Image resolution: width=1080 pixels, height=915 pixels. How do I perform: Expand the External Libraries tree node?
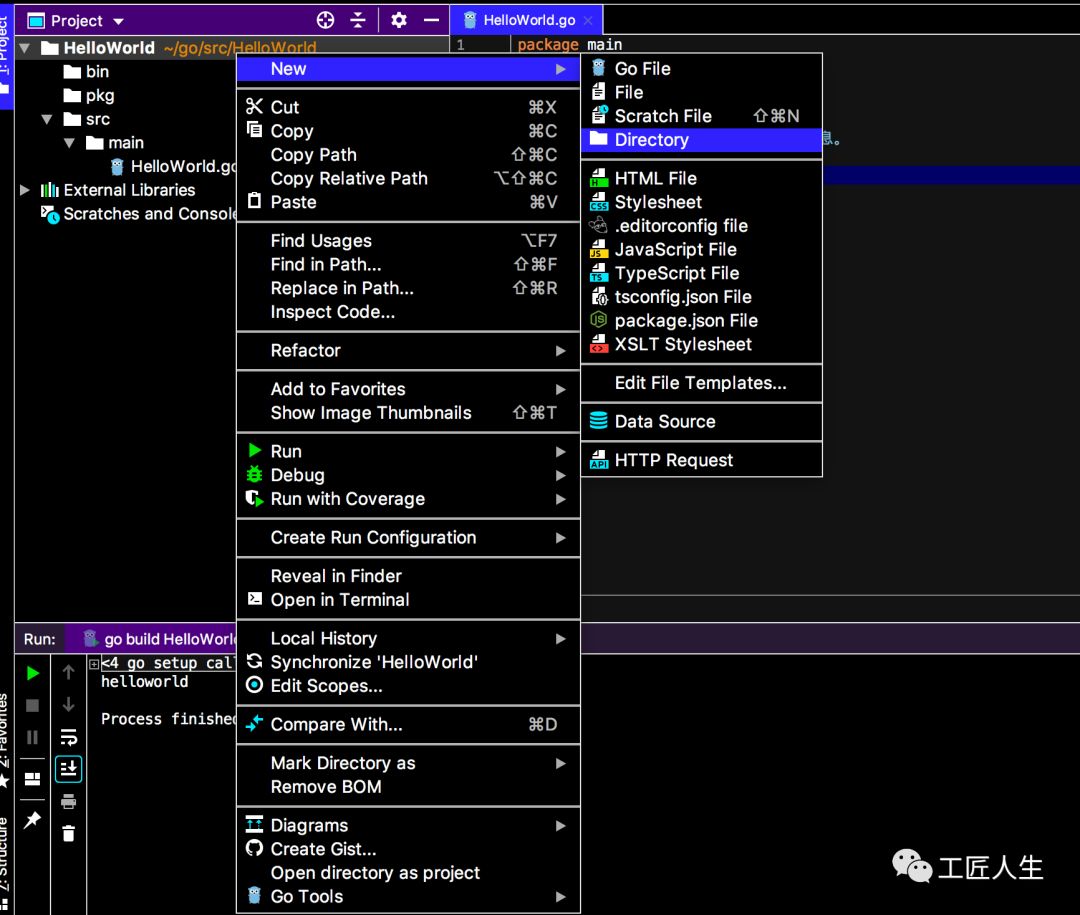pyautogui.click(x=25, y=190)
